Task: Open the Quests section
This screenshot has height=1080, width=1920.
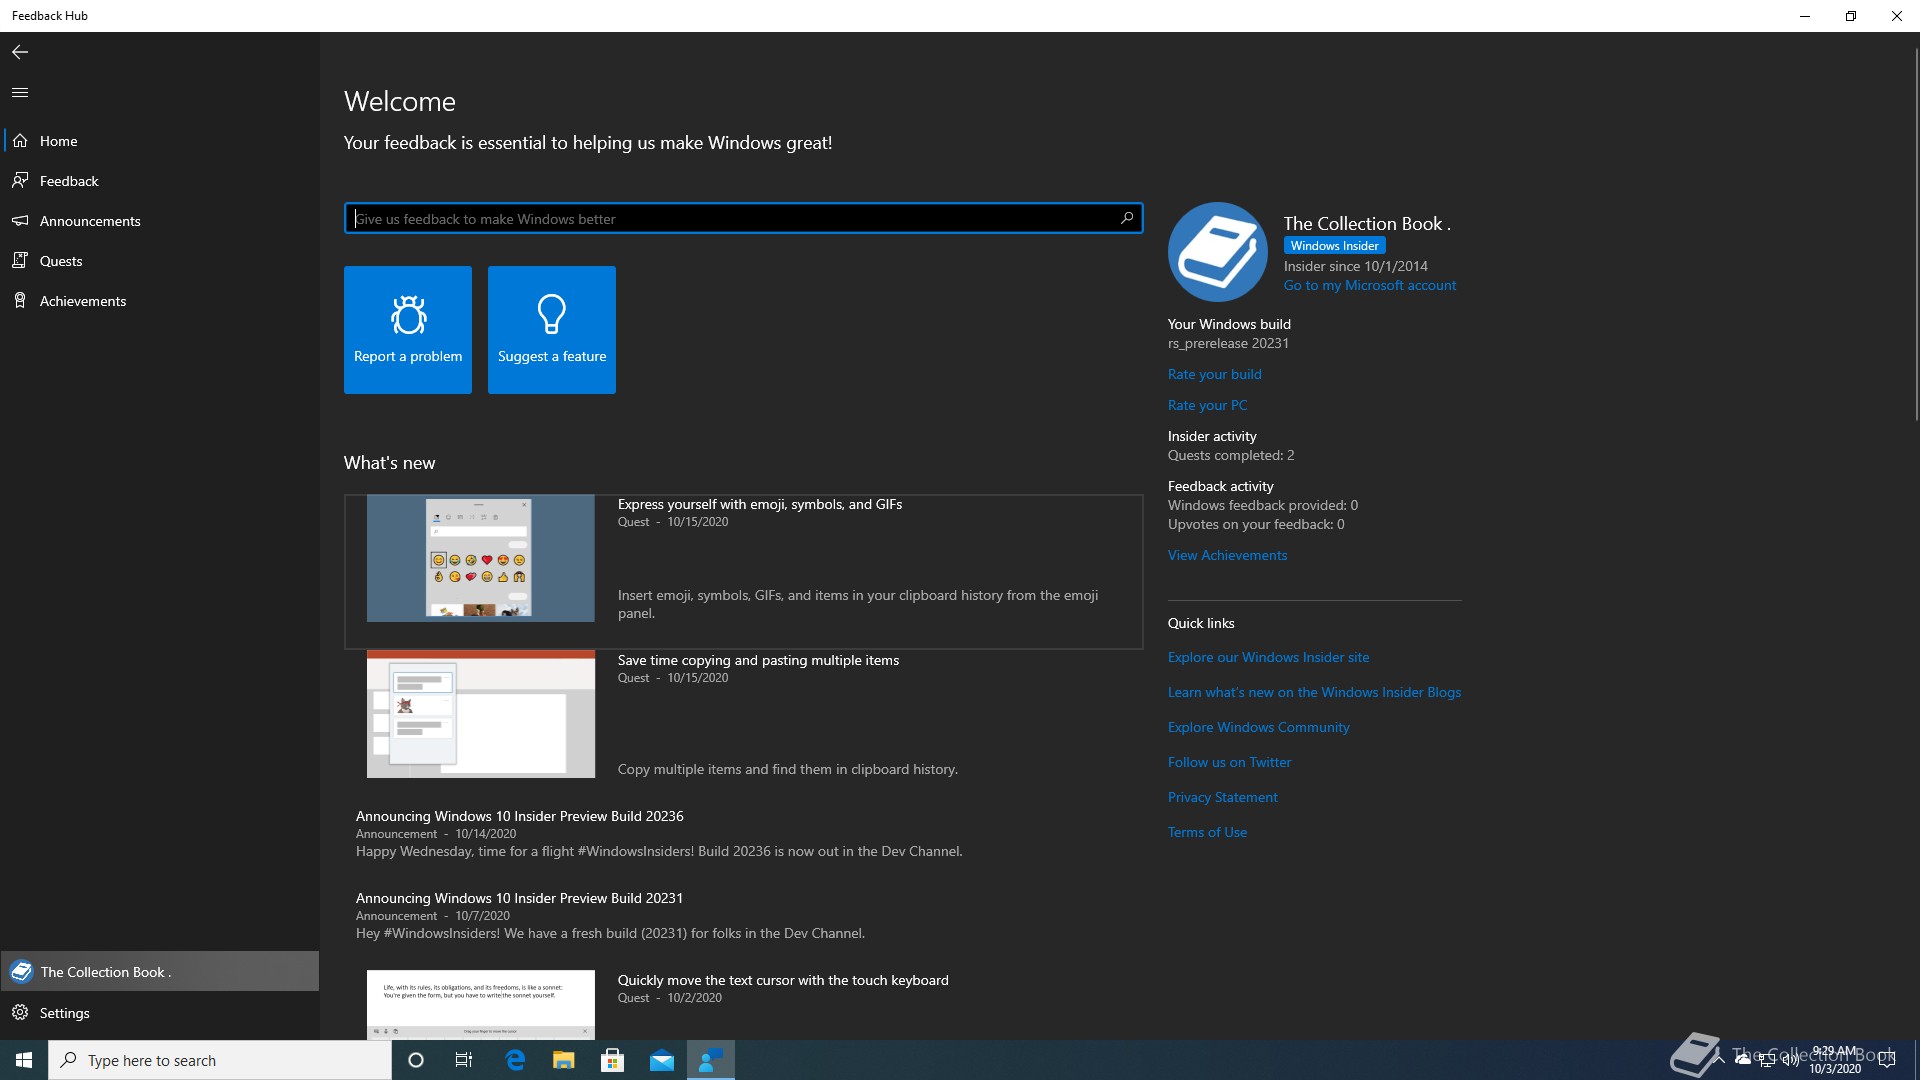Action: (160, 261)
